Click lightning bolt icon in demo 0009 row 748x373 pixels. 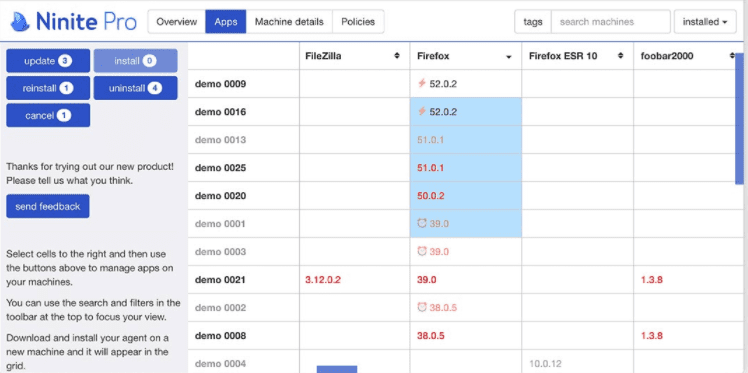[422, 83]
